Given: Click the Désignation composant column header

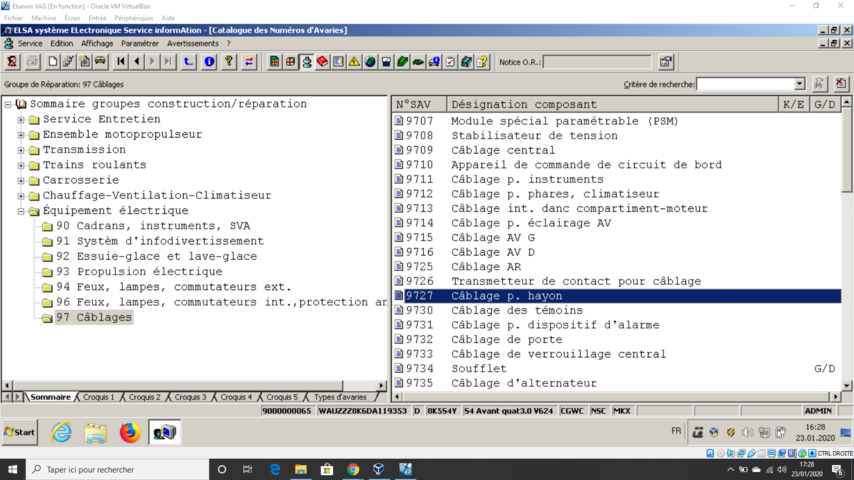Looking at the screenshot, I should tap(613, 105).
